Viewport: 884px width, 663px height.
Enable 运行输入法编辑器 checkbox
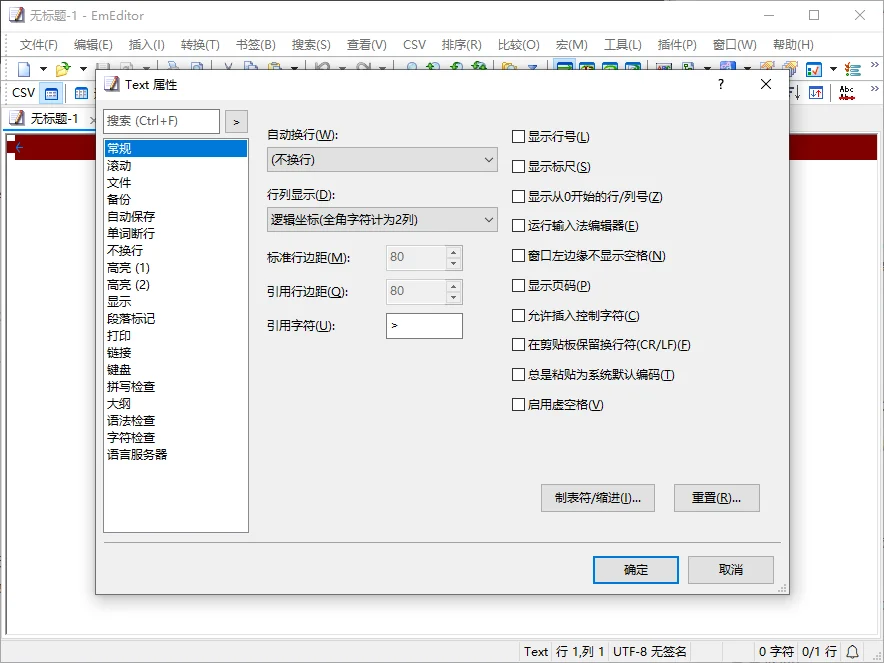518,226
